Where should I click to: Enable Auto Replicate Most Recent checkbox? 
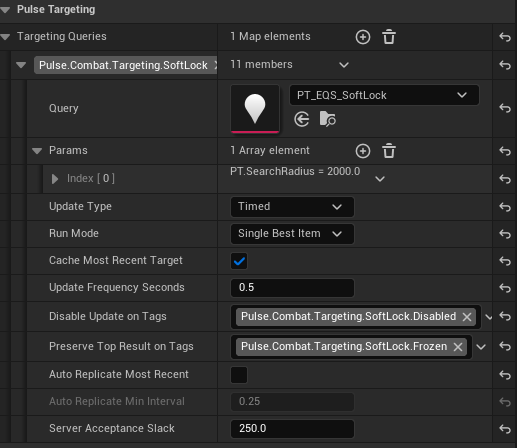[x=239, y=375]
